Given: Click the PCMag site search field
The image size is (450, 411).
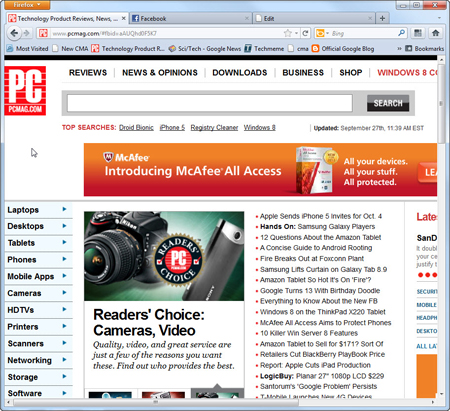Looking at the screenshot, I should pos(210,103).
